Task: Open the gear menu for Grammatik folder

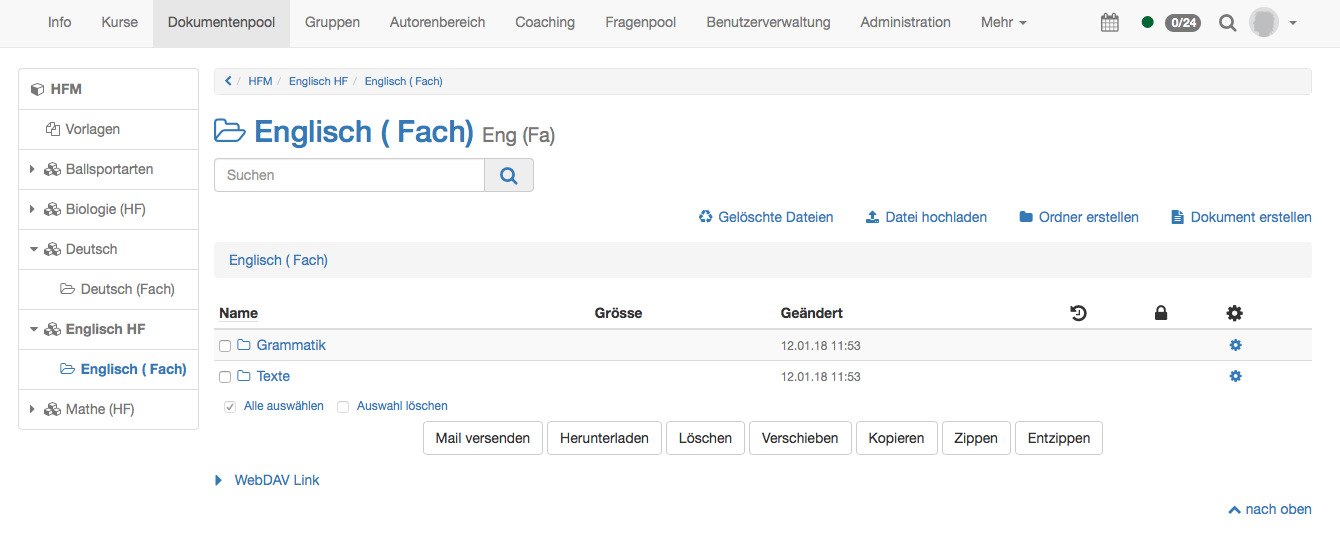Action: [1235, 345]
